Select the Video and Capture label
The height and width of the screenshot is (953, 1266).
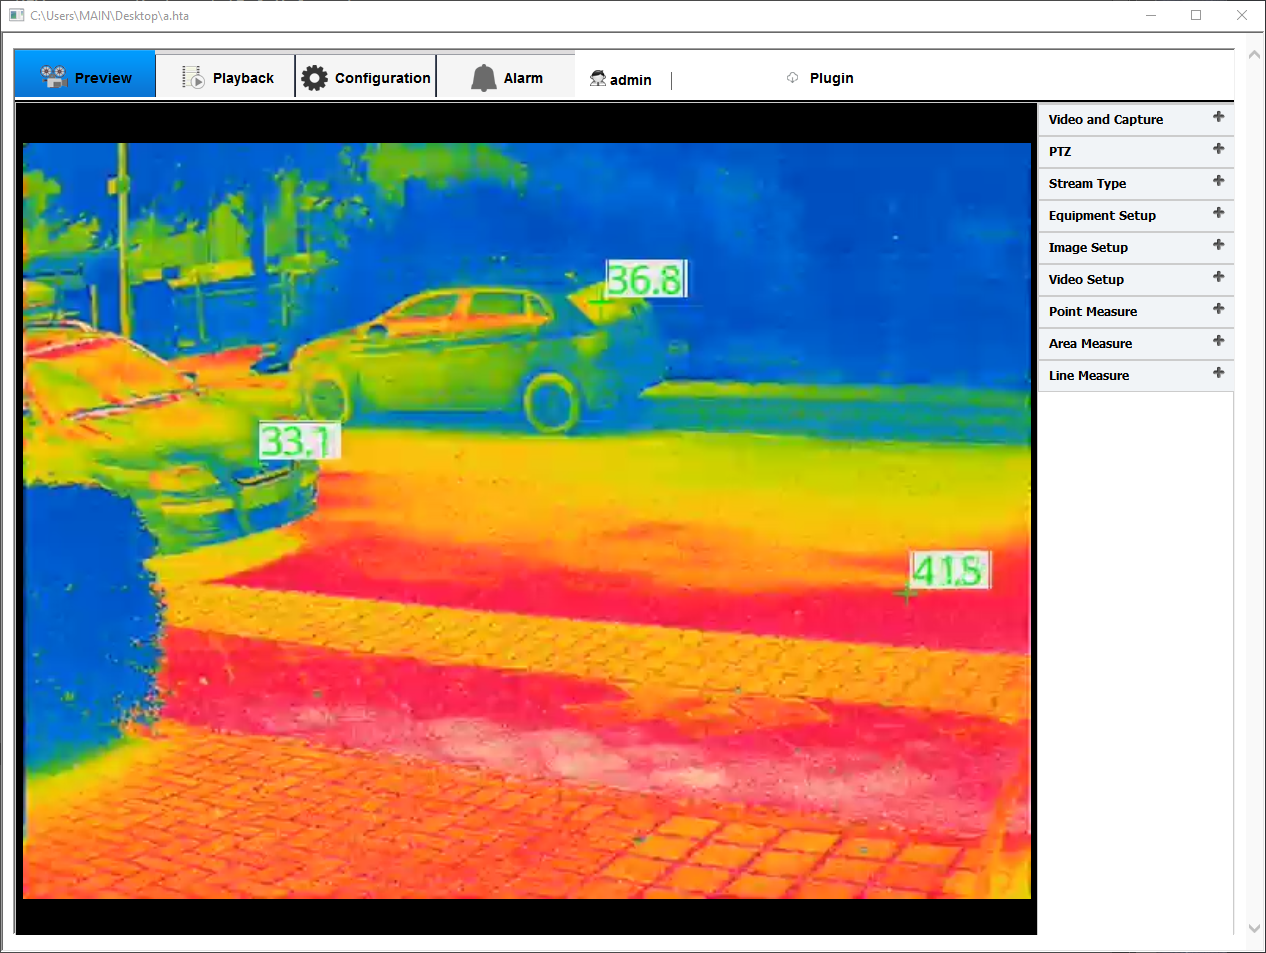pos(1106,119)
